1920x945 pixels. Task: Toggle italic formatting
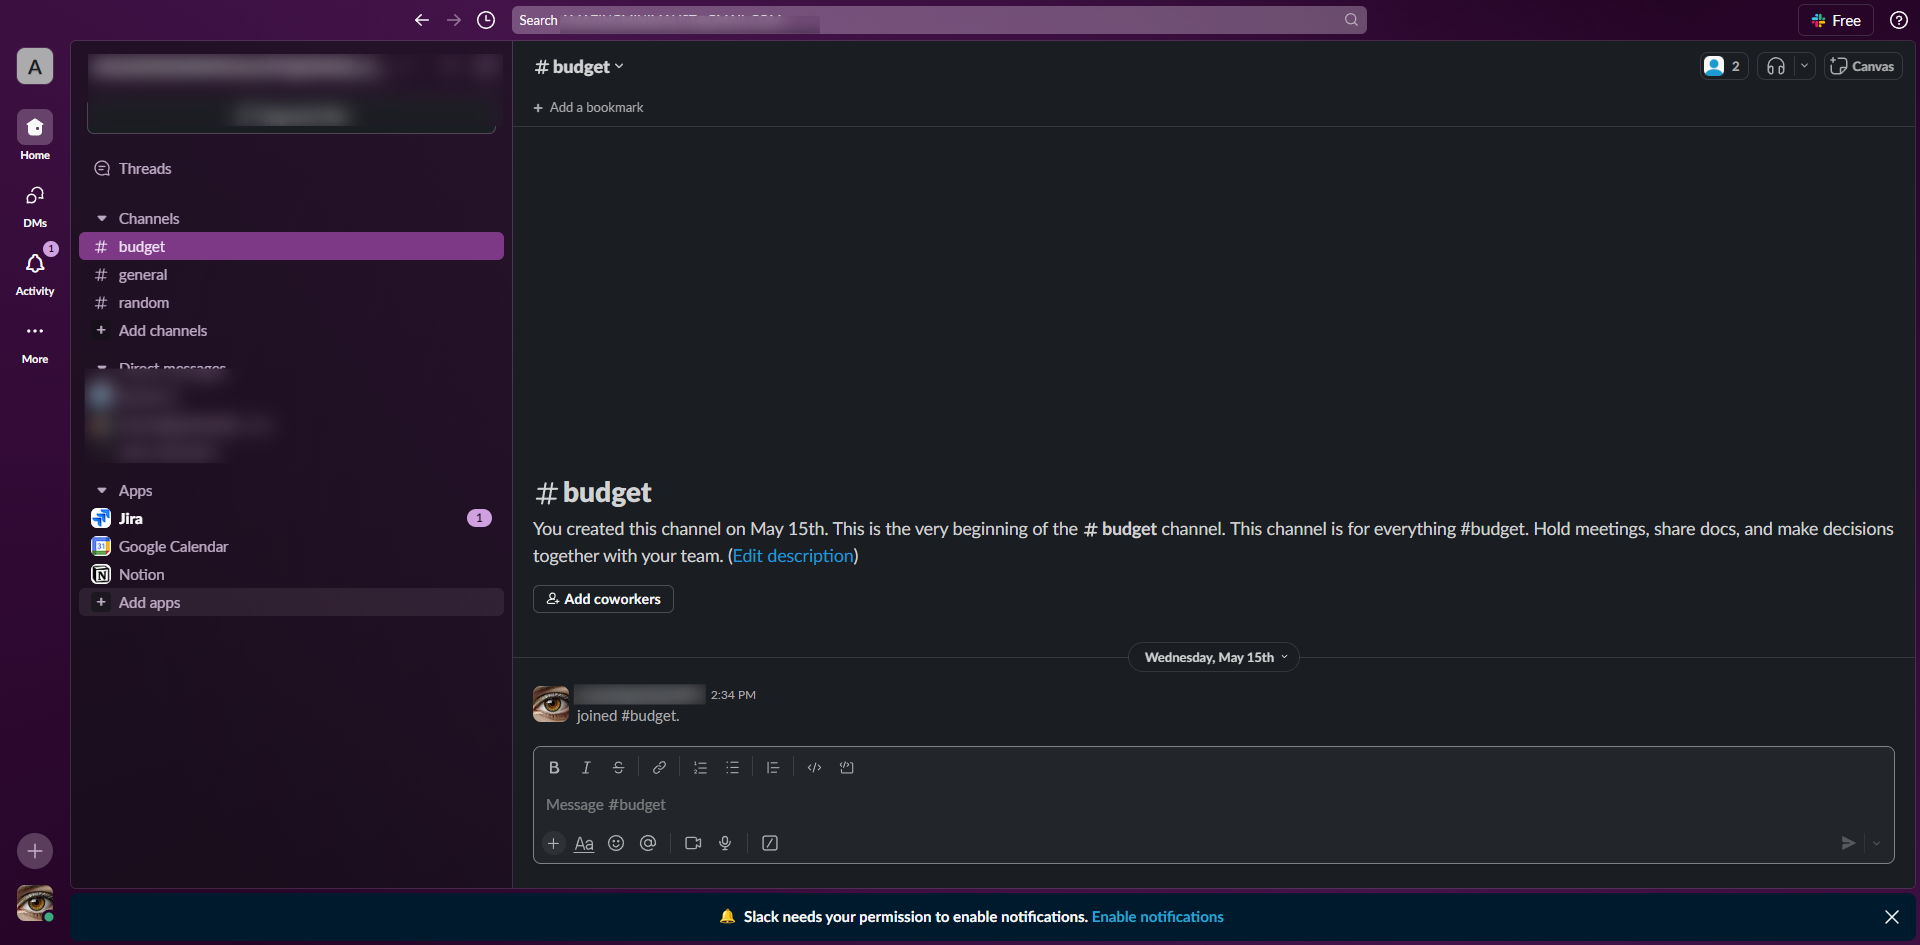coord(586,768)
